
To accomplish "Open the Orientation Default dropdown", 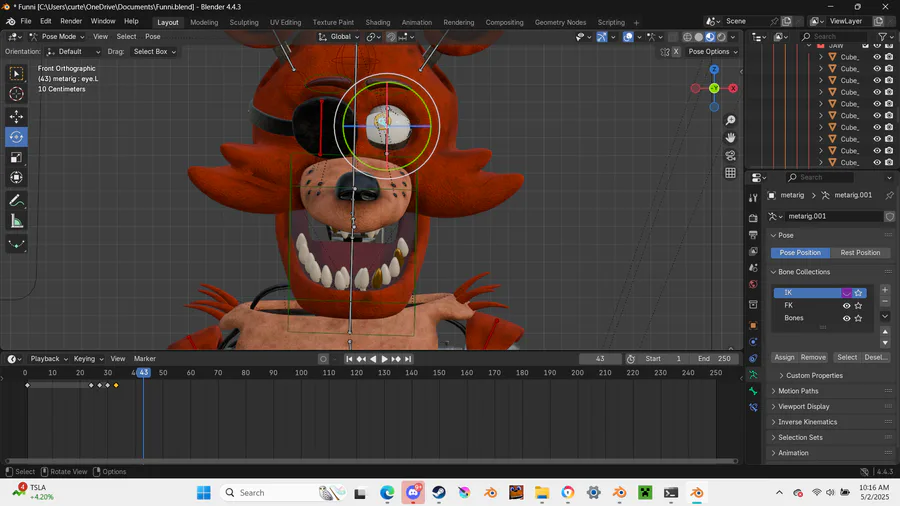I will point(73,52).
